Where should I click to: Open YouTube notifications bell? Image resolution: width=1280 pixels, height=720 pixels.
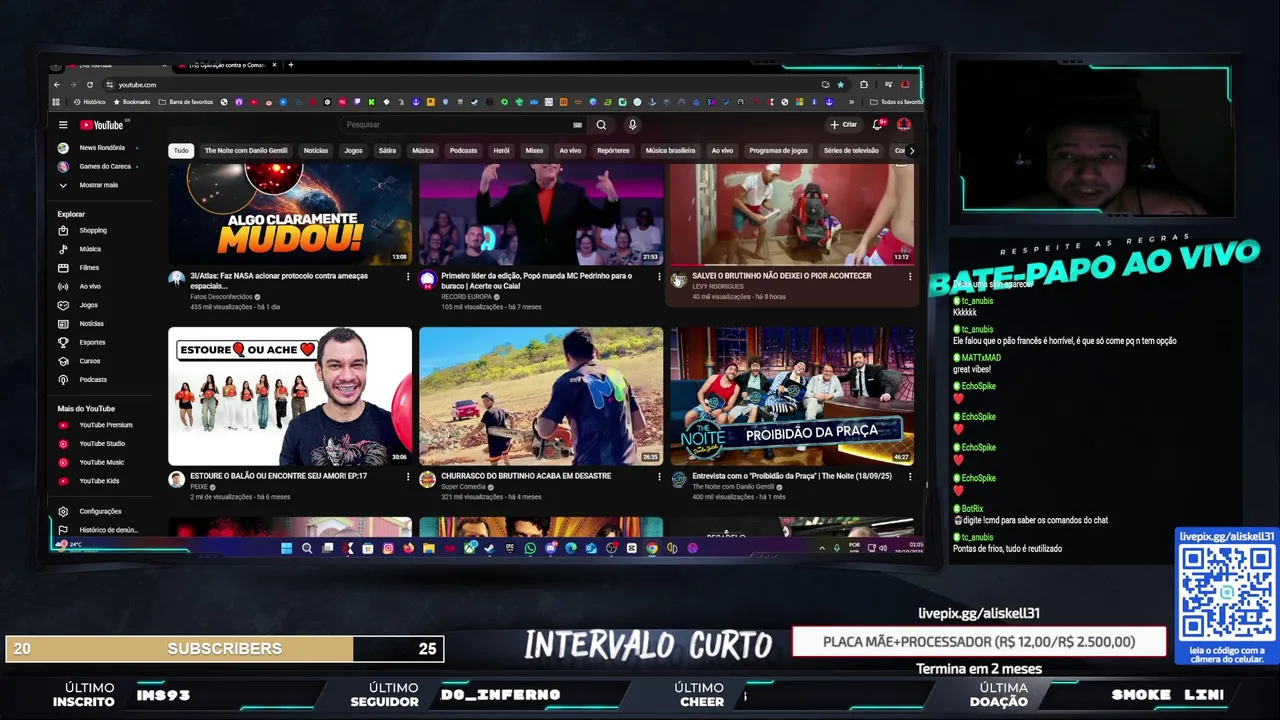tap(877, 125)
